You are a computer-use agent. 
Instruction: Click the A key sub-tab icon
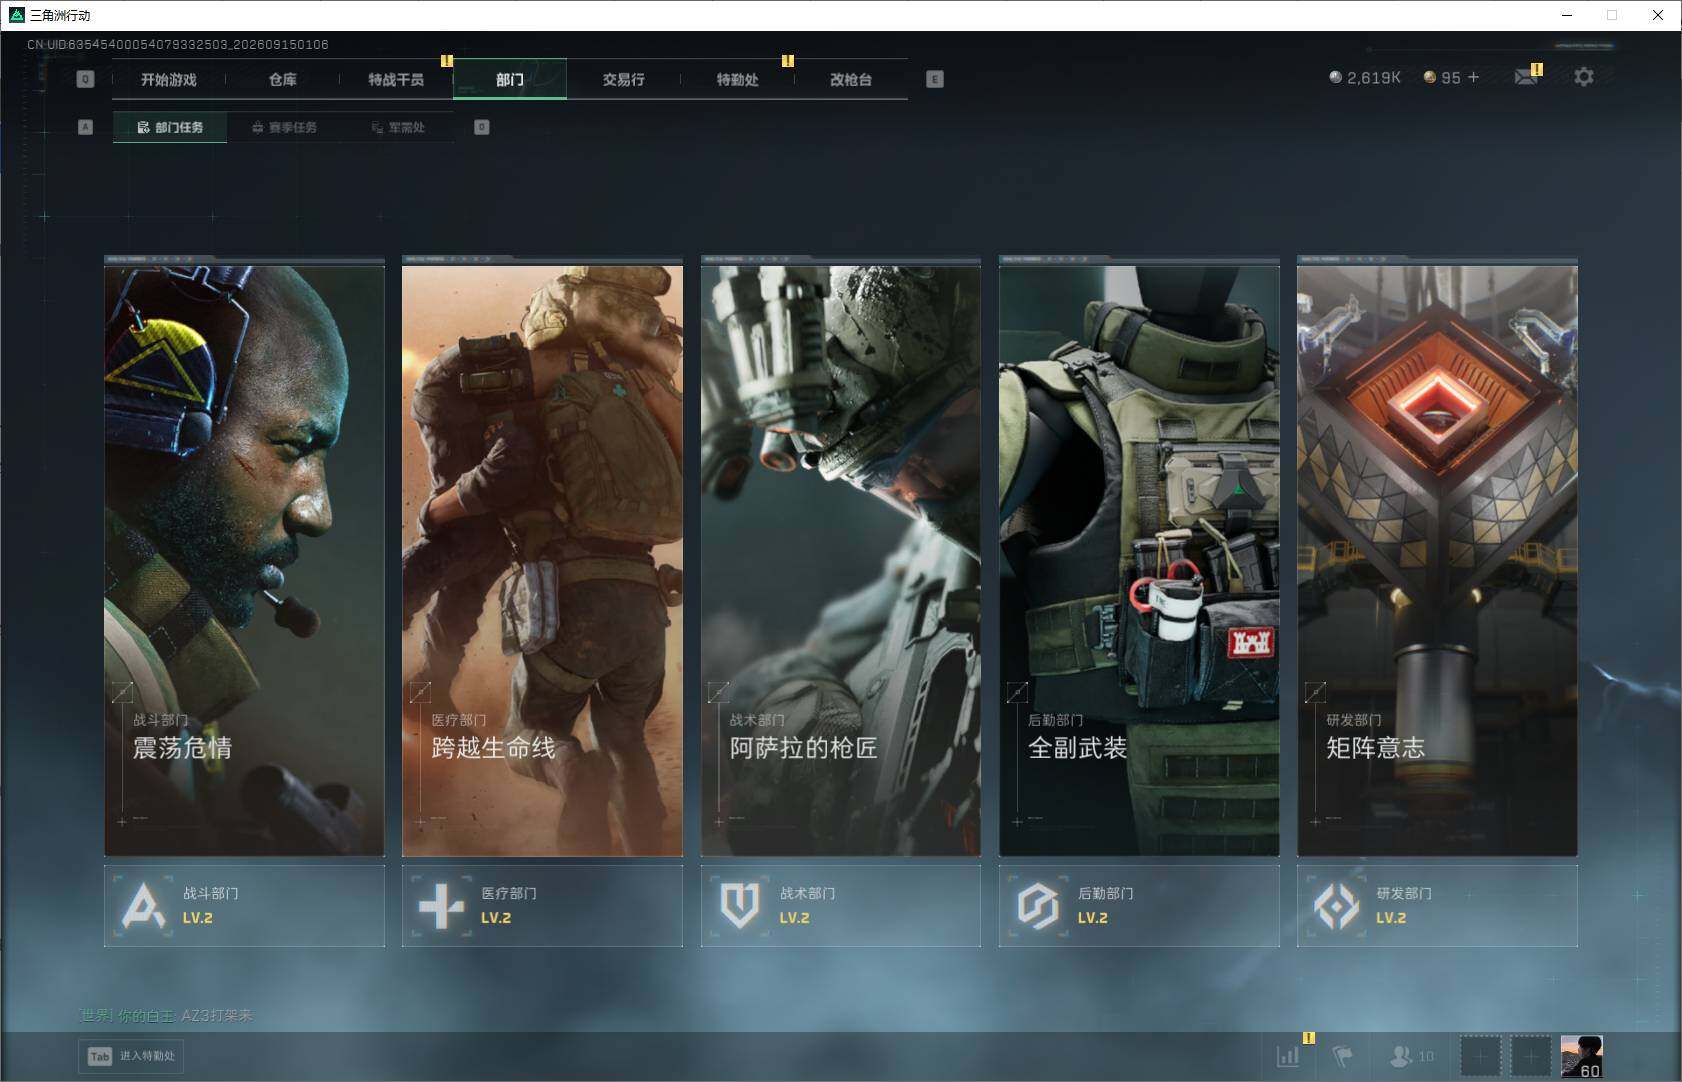tap(85, 127)
